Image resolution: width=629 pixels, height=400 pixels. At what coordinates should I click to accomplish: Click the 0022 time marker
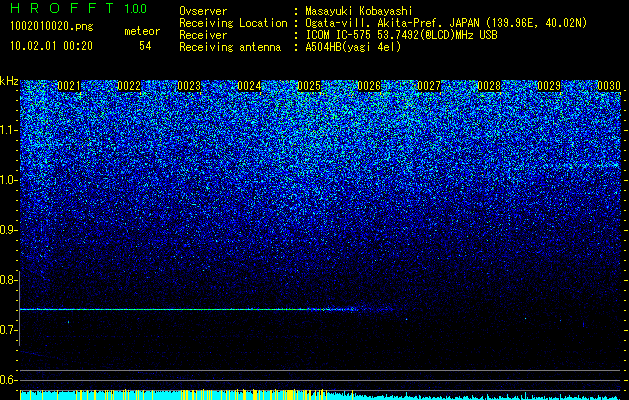pos(129,86)
